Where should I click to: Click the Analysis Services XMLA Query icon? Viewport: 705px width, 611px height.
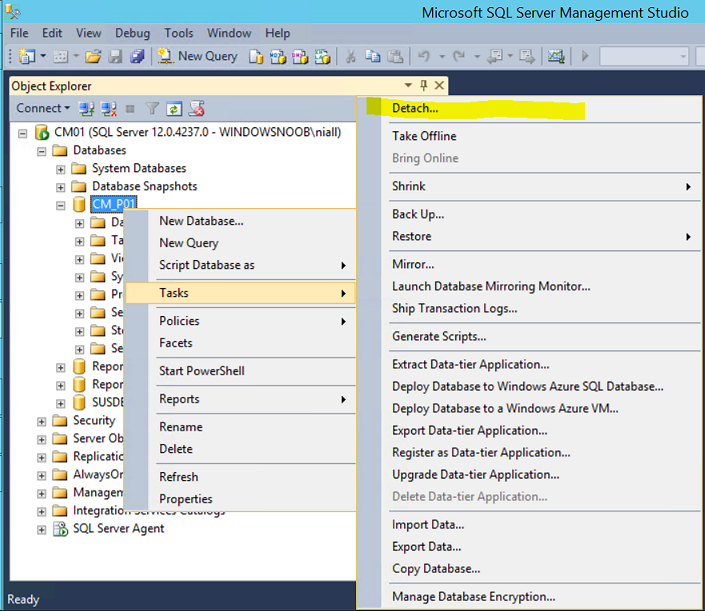click(x=322, y=57)
